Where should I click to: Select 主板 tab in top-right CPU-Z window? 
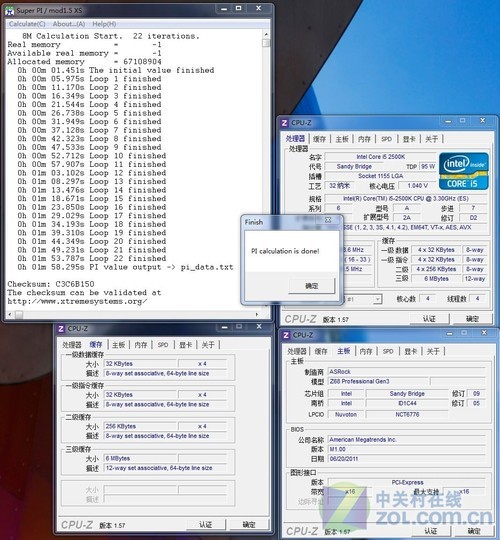[x=342, y=139]
